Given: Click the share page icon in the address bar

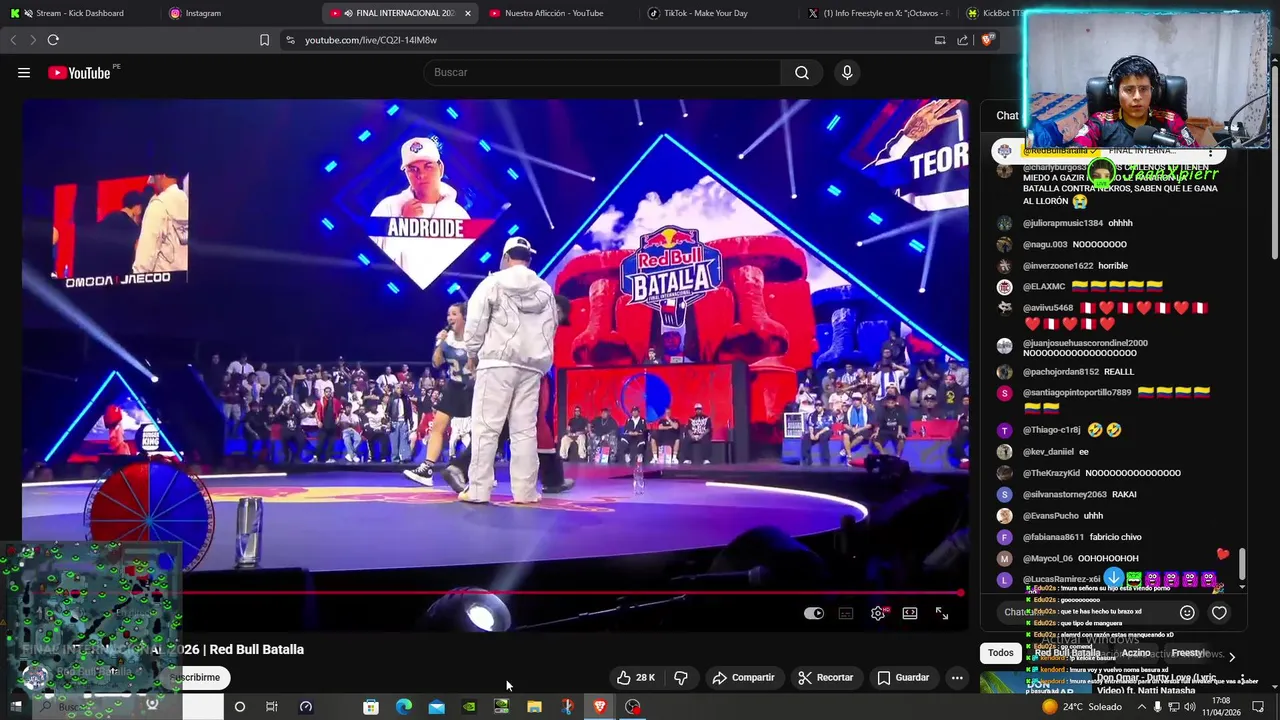Looking at the screenshot, I should pos(962,40).
